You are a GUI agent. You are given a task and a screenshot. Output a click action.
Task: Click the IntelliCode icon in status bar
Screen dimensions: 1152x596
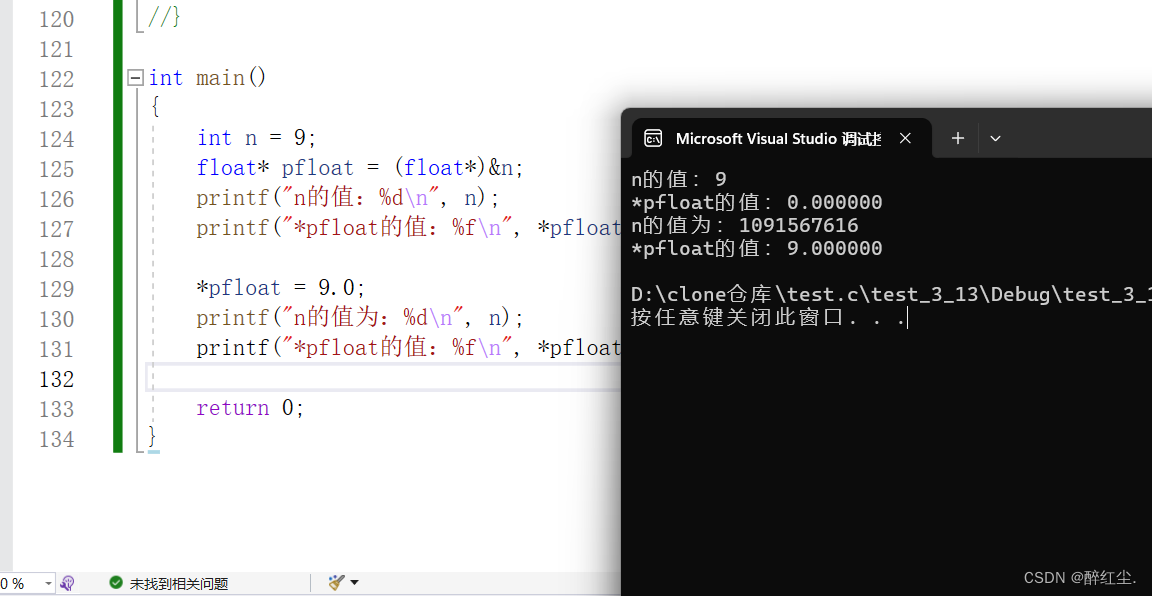[68, 584]
